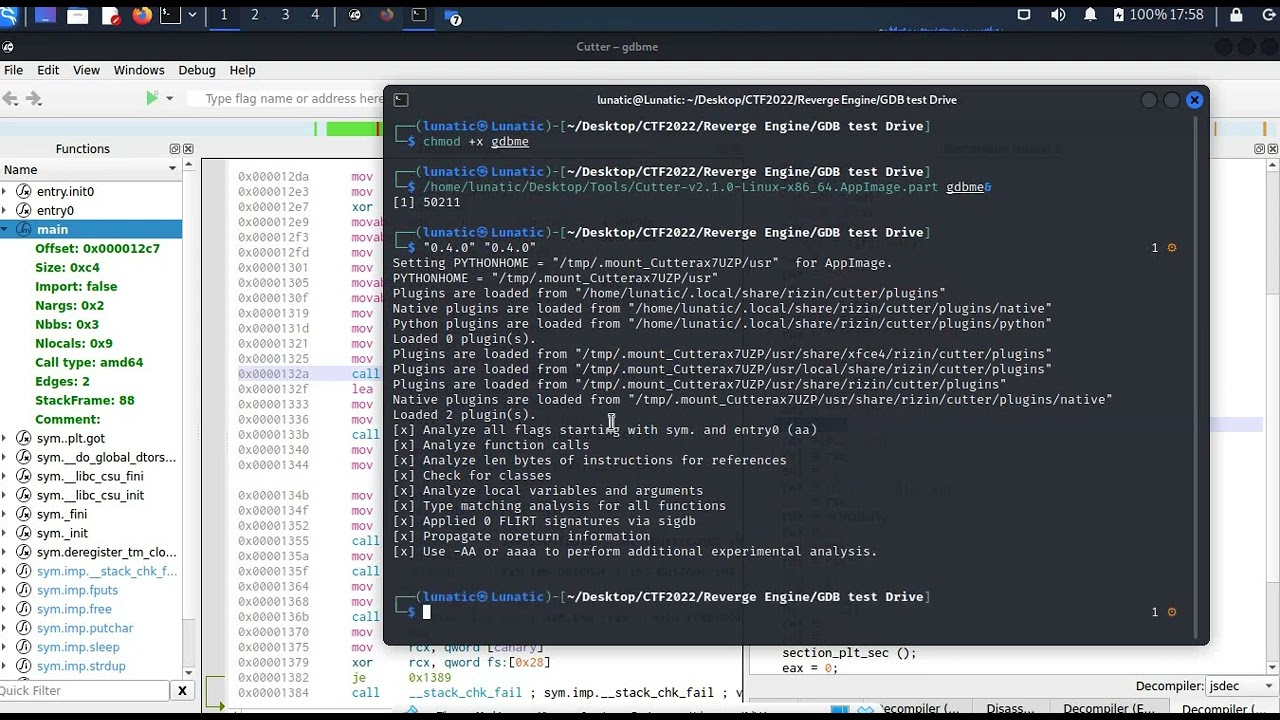The width and height of the screenshot is (1280, 720).
Task: Expand the entry.init0 function item
Action: tap(6, 191)
